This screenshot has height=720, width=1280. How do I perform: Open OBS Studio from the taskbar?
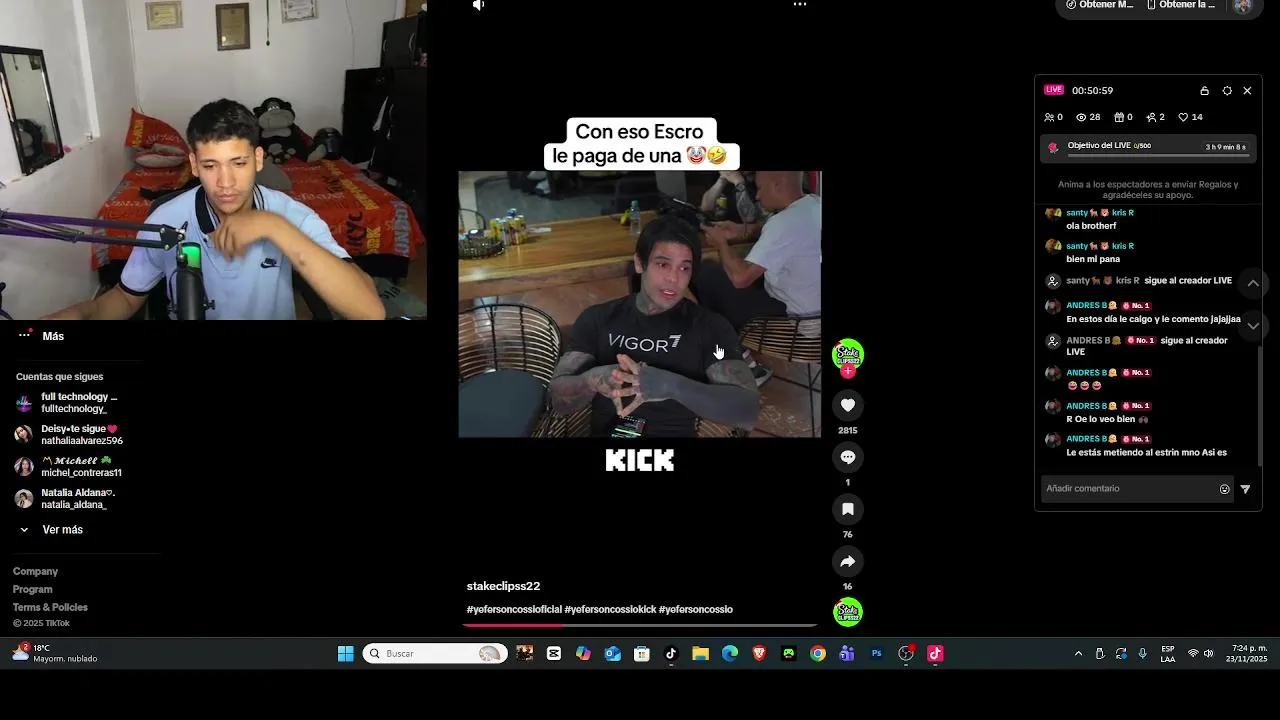906,654
